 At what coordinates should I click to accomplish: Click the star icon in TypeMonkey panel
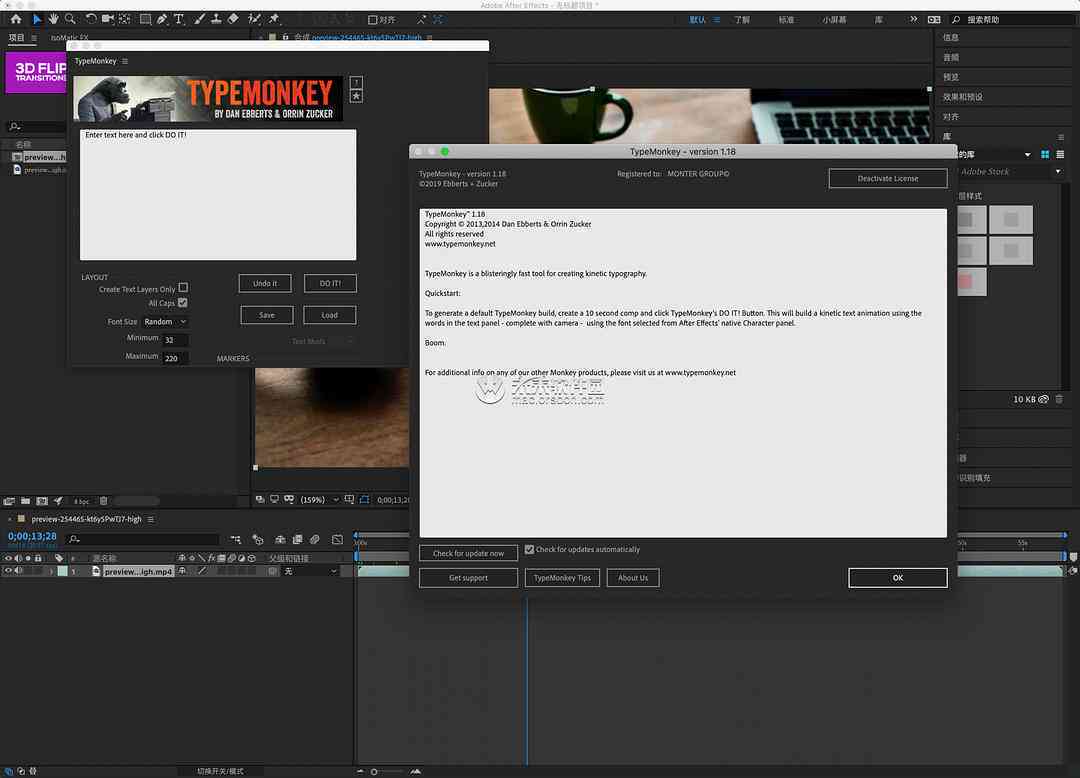click(356, 96)
